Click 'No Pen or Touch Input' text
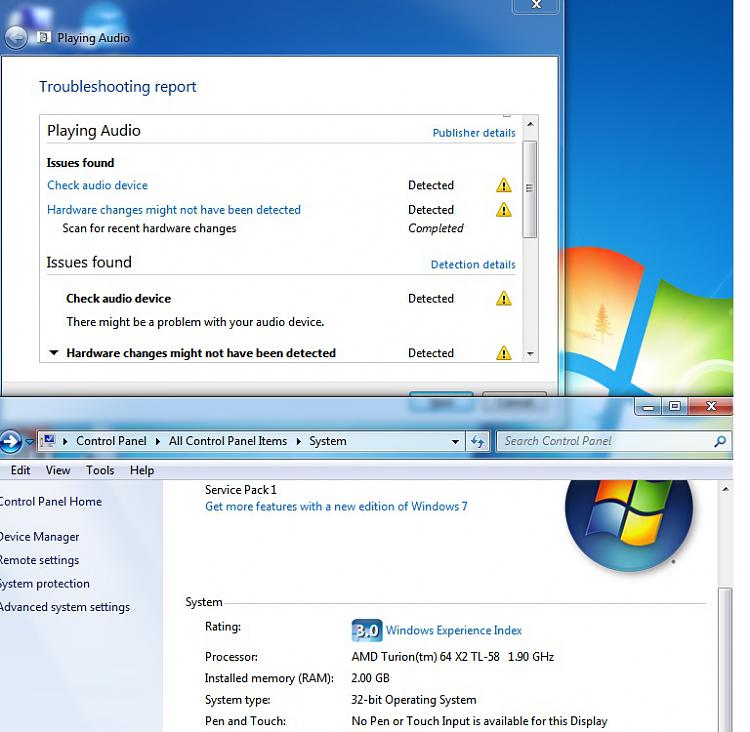Image resolution: width=750 pixels, height=732 pixels. coord(411,721)
